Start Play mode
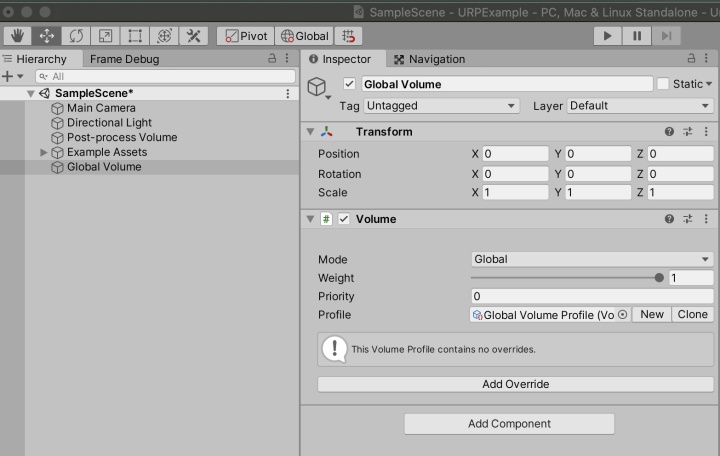The height and width of the screenshot is (456, 720). [x=607, y=36]
